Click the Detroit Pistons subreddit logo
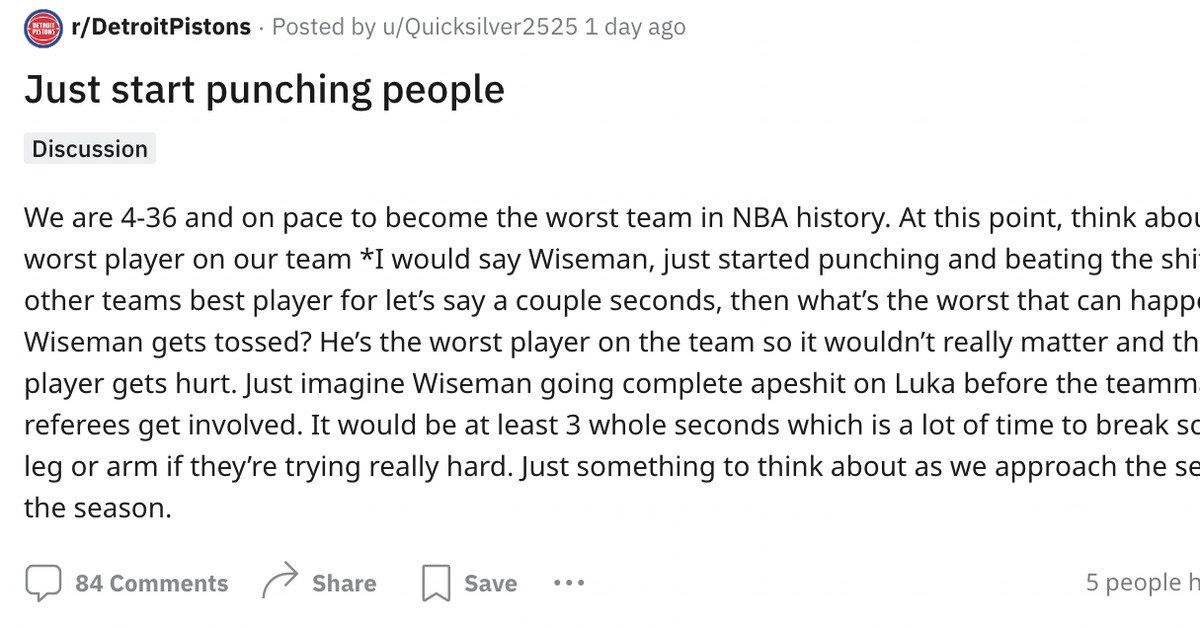Viewport: 1200px width, 628px height. coord(42,28)
